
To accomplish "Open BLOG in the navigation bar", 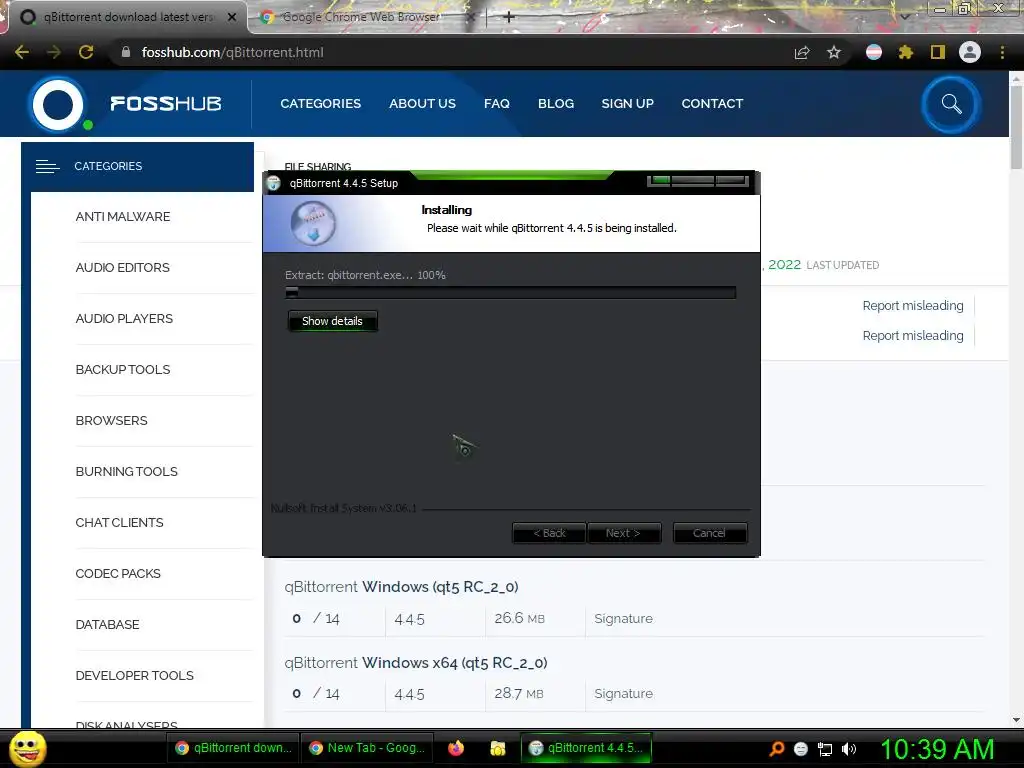I will (556, 104).
